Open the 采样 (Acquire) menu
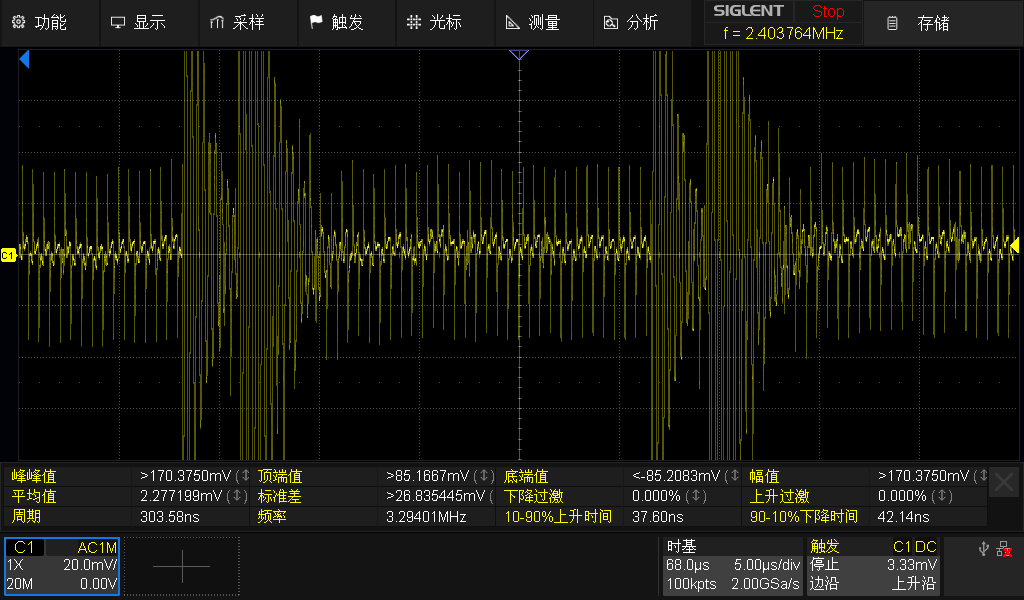This screenshot has width=1024, height=600. 237,23
